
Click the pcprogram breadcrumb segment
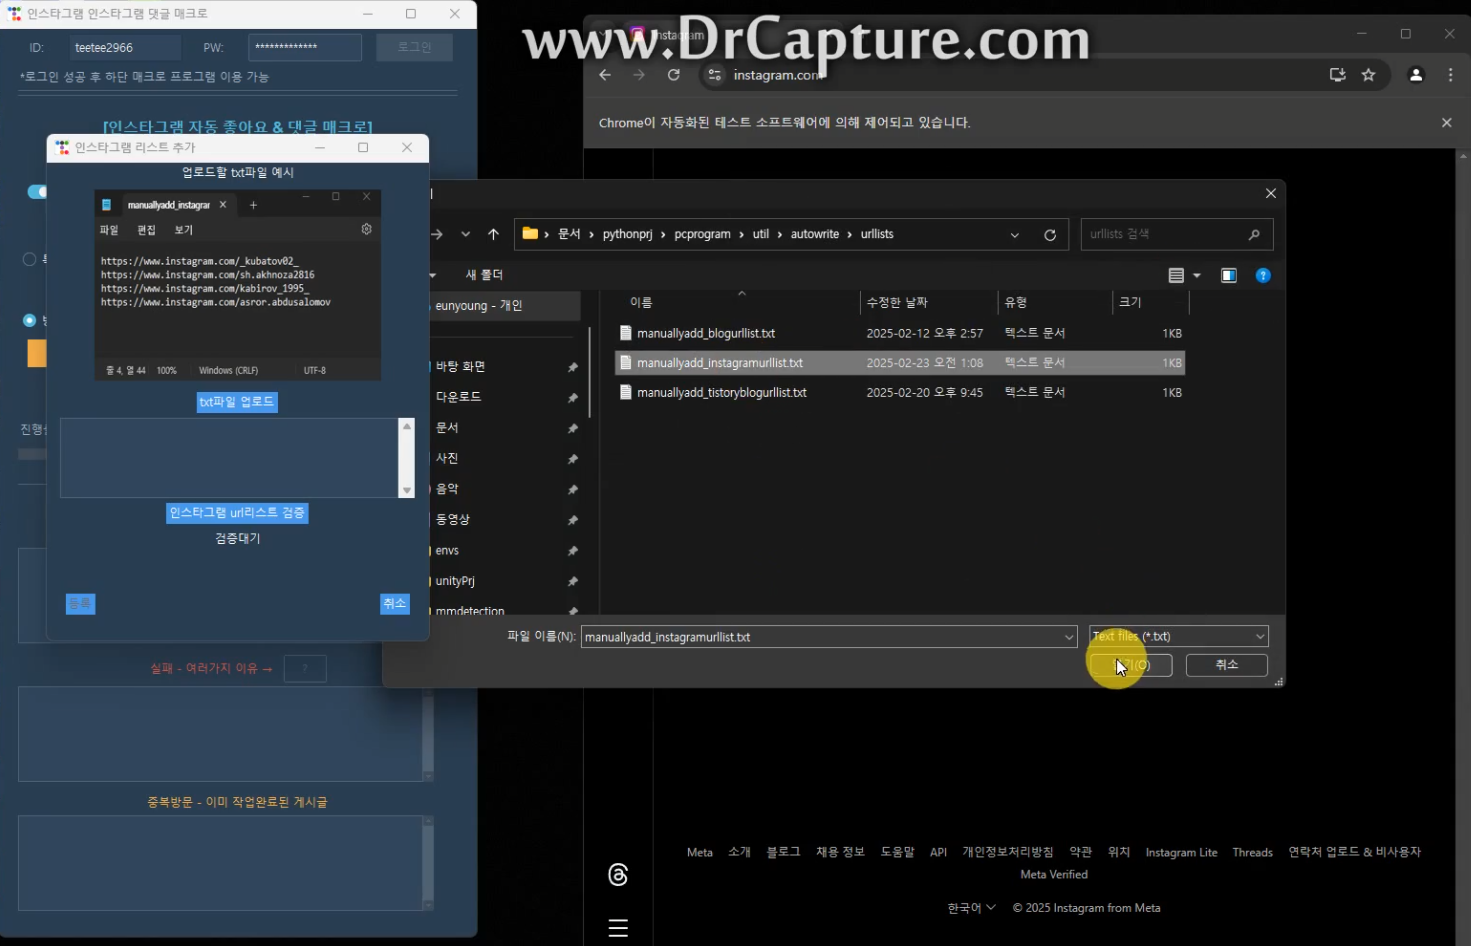point(702,234)
